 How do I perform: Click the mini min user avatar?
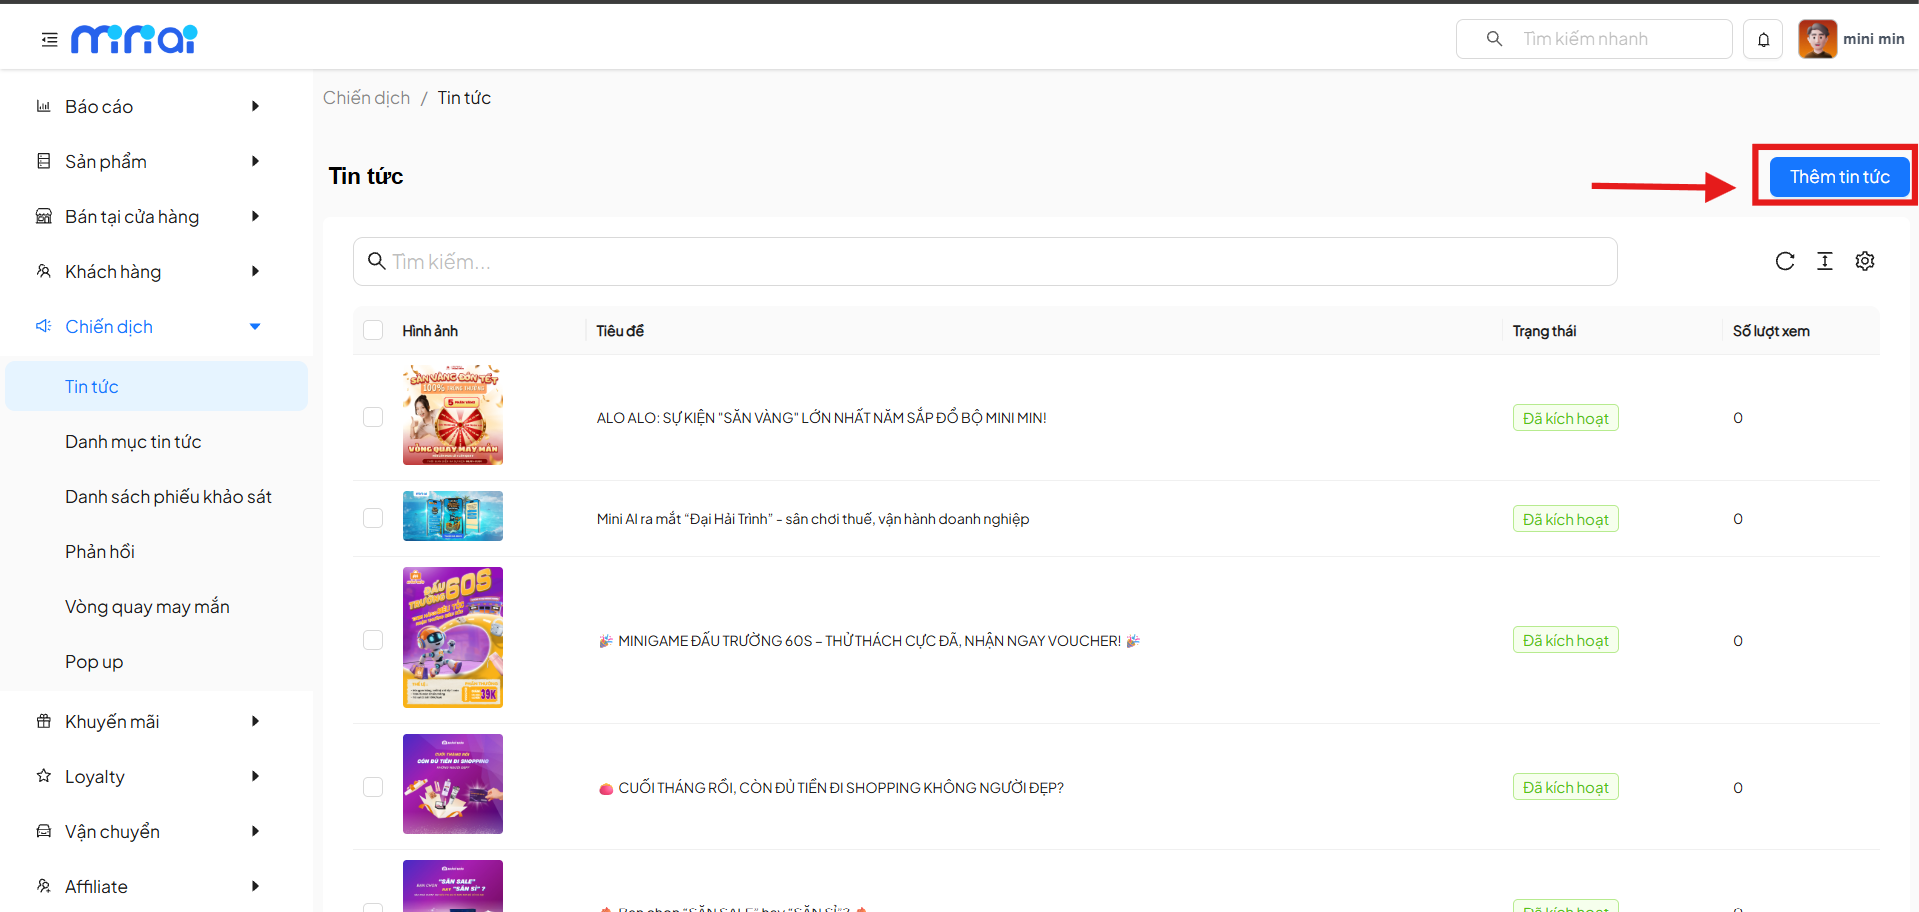(1817, 39)
